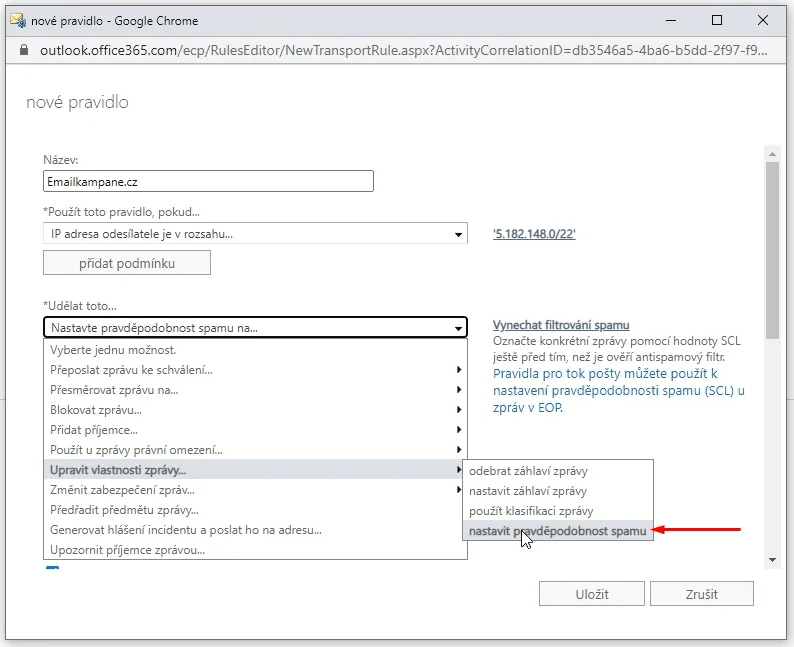
Task: Pick 'použít klasifikaci zprávy' from submenu
Action: tap(558, 511)
